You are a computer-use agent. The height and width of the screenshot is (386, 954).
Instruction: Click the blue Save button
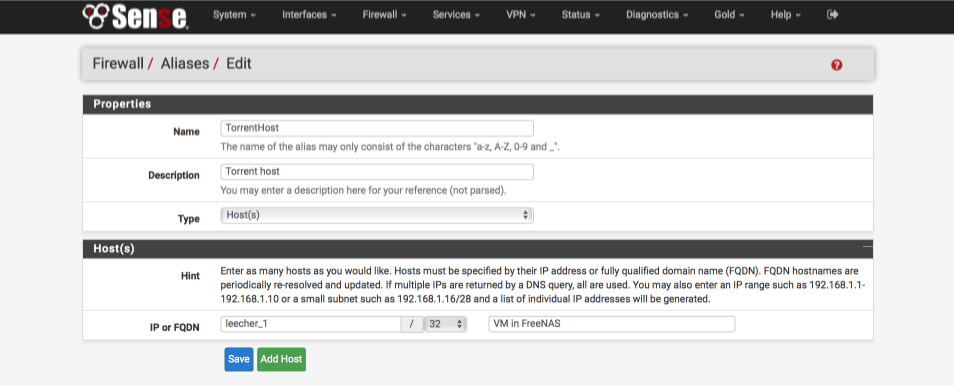[x=238, y=359]
